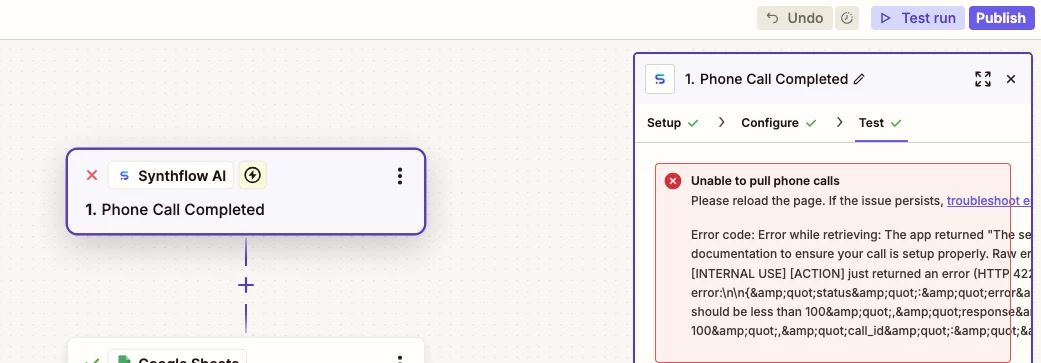Close the step editor panel
1041x363 pixels.
1011,79
